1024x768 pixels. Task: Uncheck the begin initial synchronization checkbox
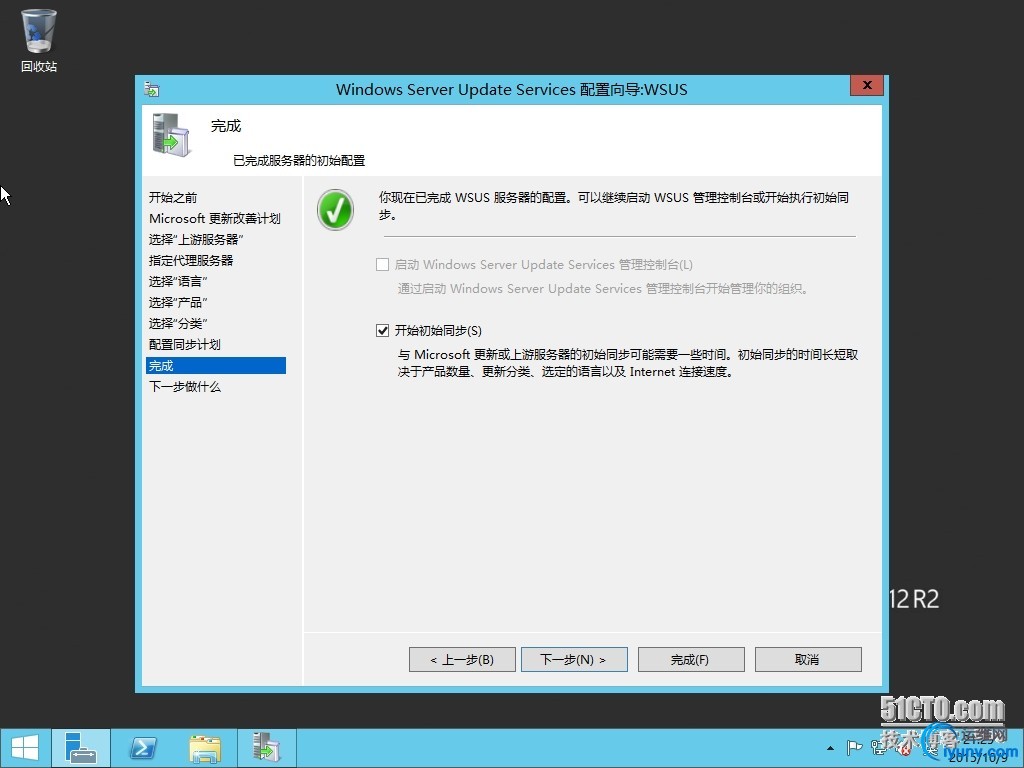coord(383,331)
